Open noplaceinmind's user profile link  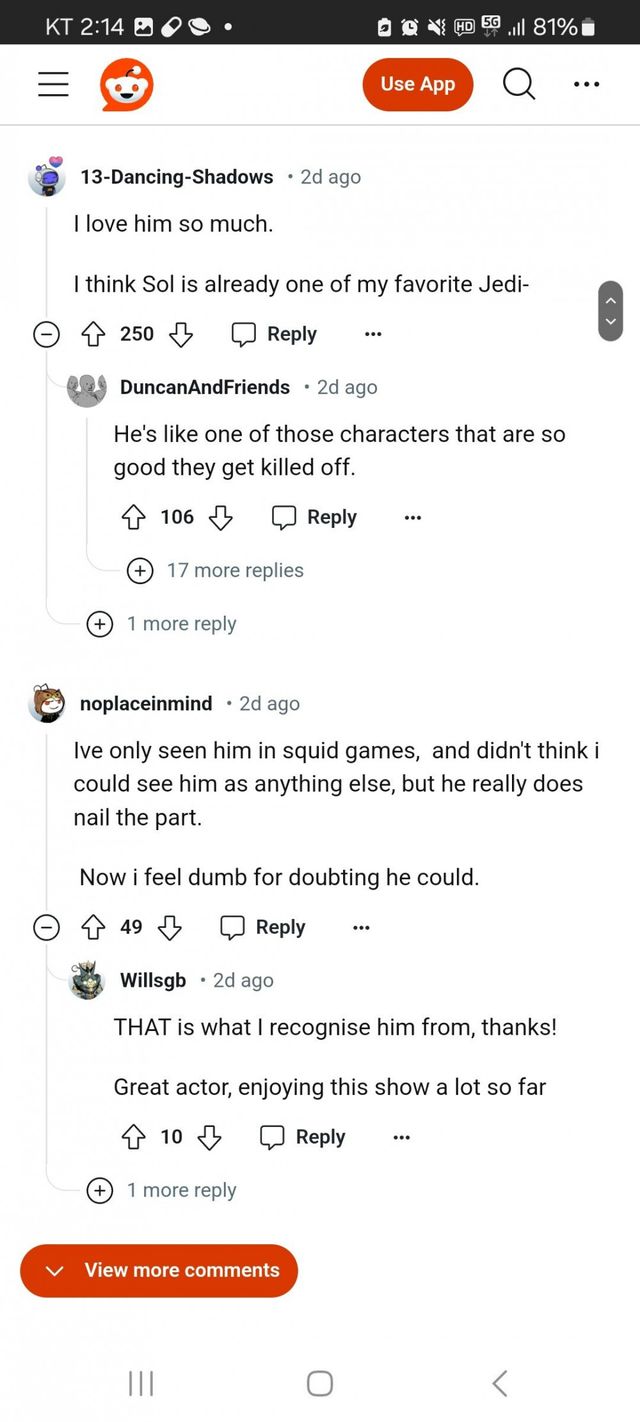146,703
